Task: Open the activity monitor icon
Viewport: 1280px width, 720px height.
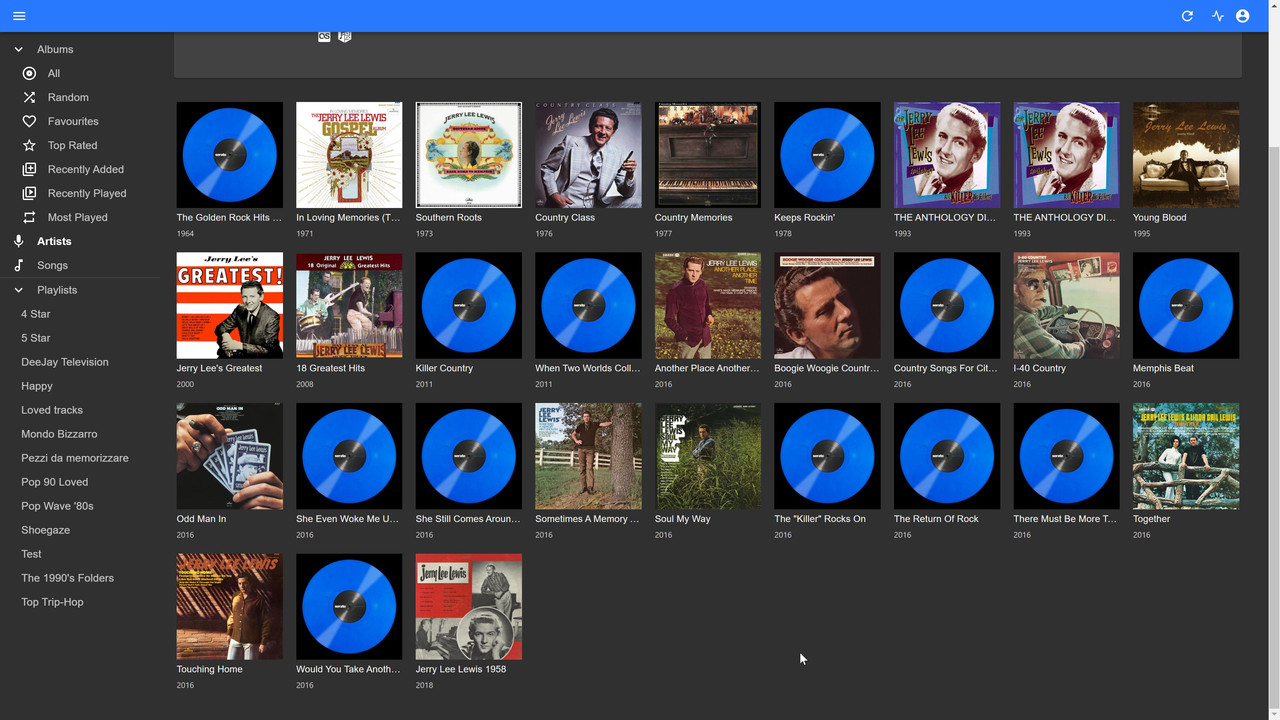Action: coord(1217,16)
